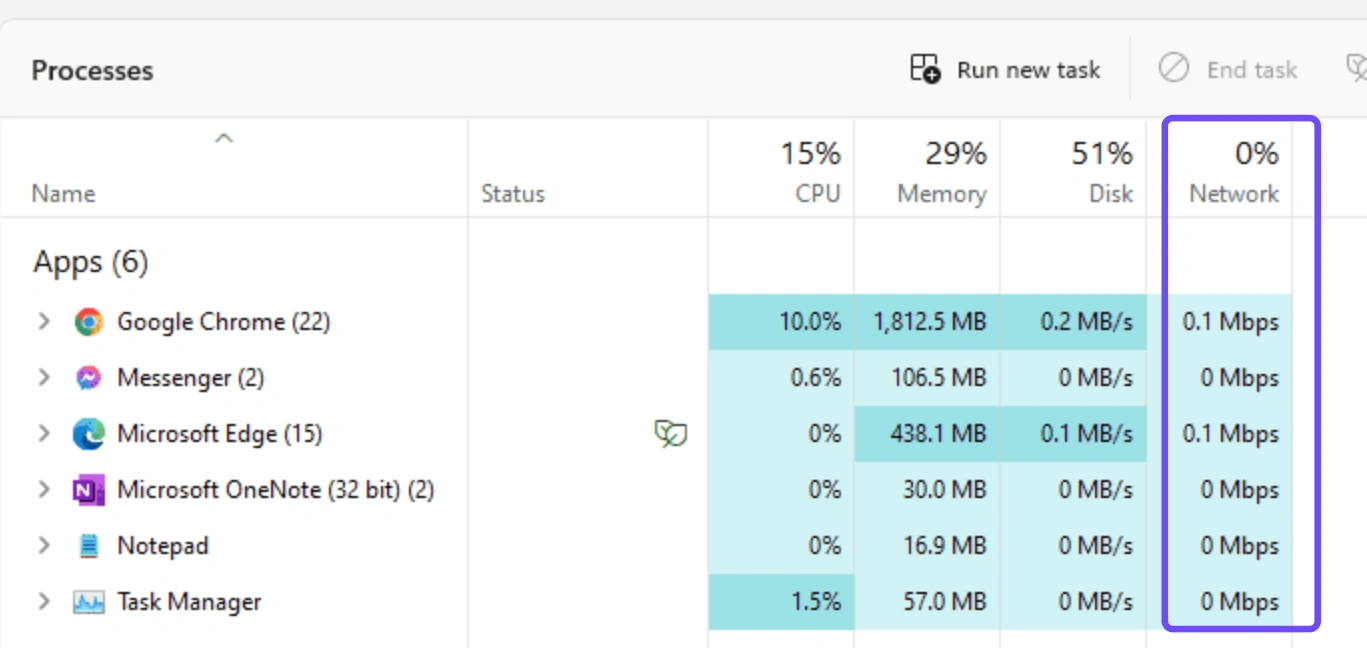Screen dimensions: 1367x648
Task: Click Messenger's 0.6% CPU value
Action: click(816, 378)
